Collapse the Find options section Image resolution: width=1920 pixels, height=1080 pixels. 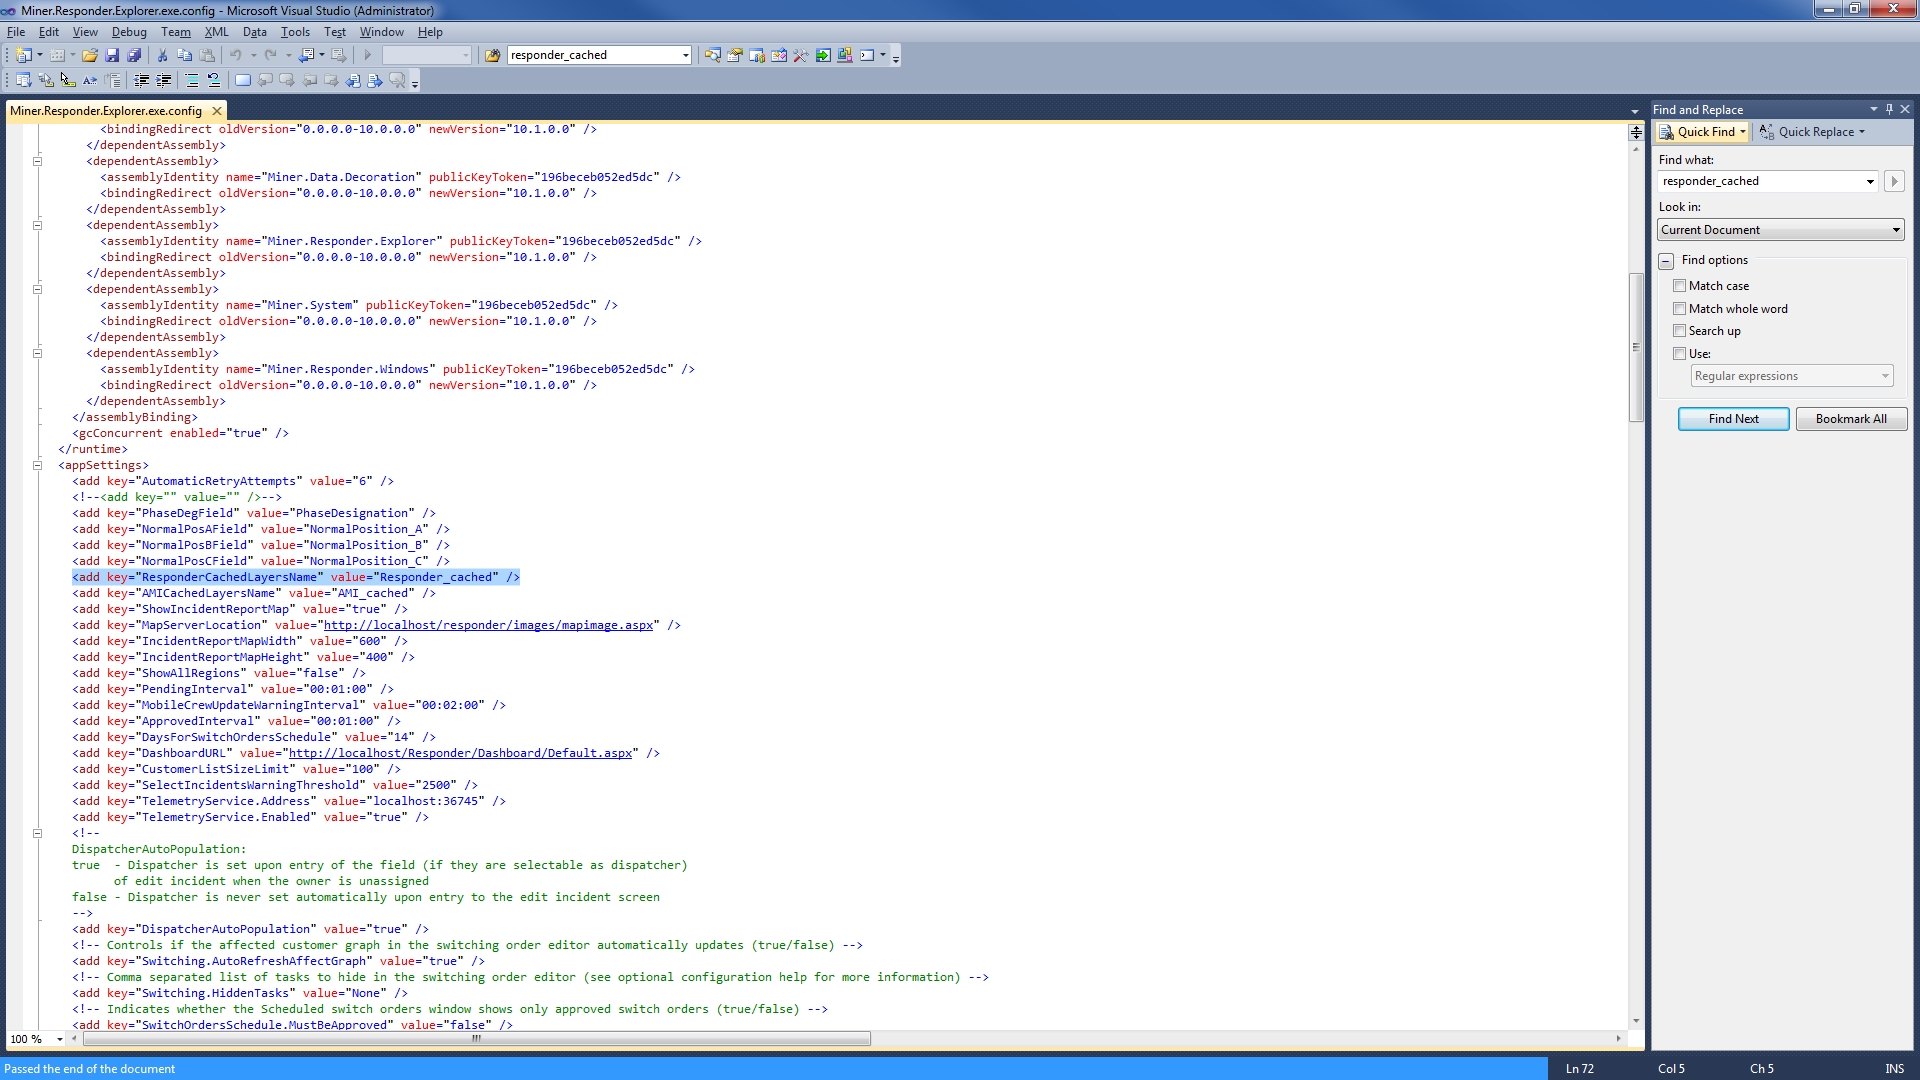coord(1667,261)
